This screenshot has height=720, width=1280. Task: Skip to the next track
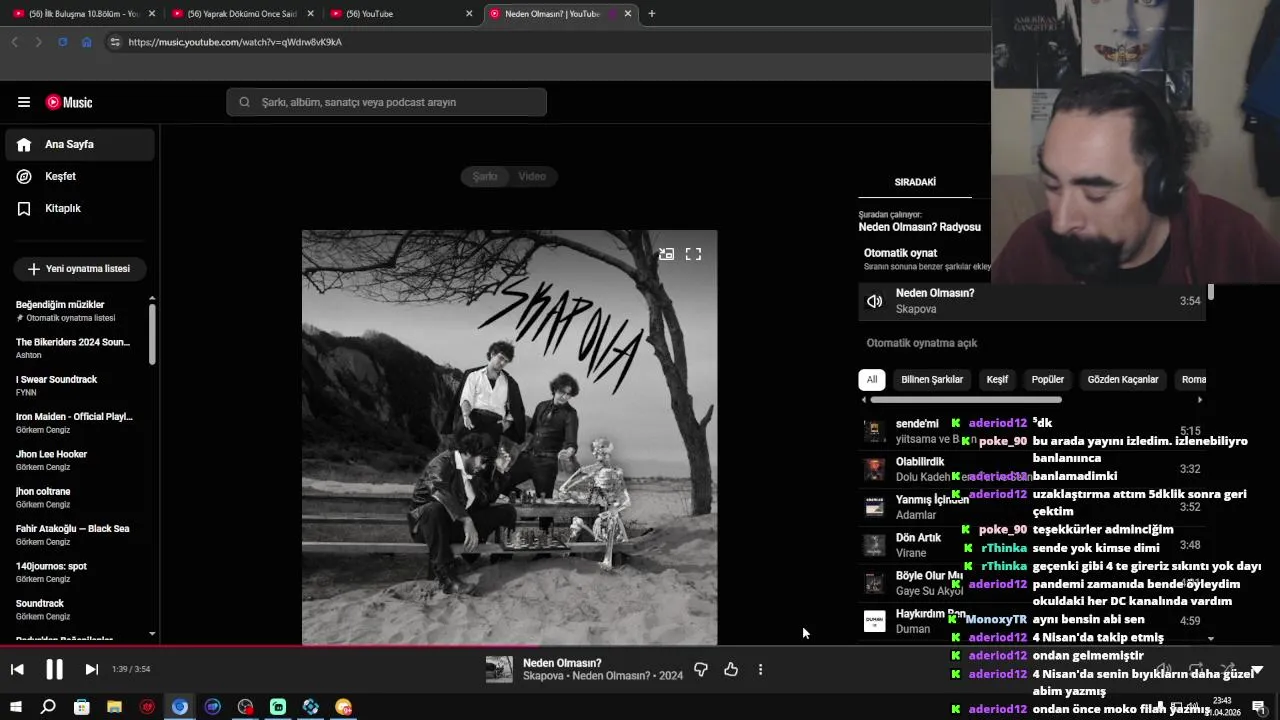pos(91,669)
